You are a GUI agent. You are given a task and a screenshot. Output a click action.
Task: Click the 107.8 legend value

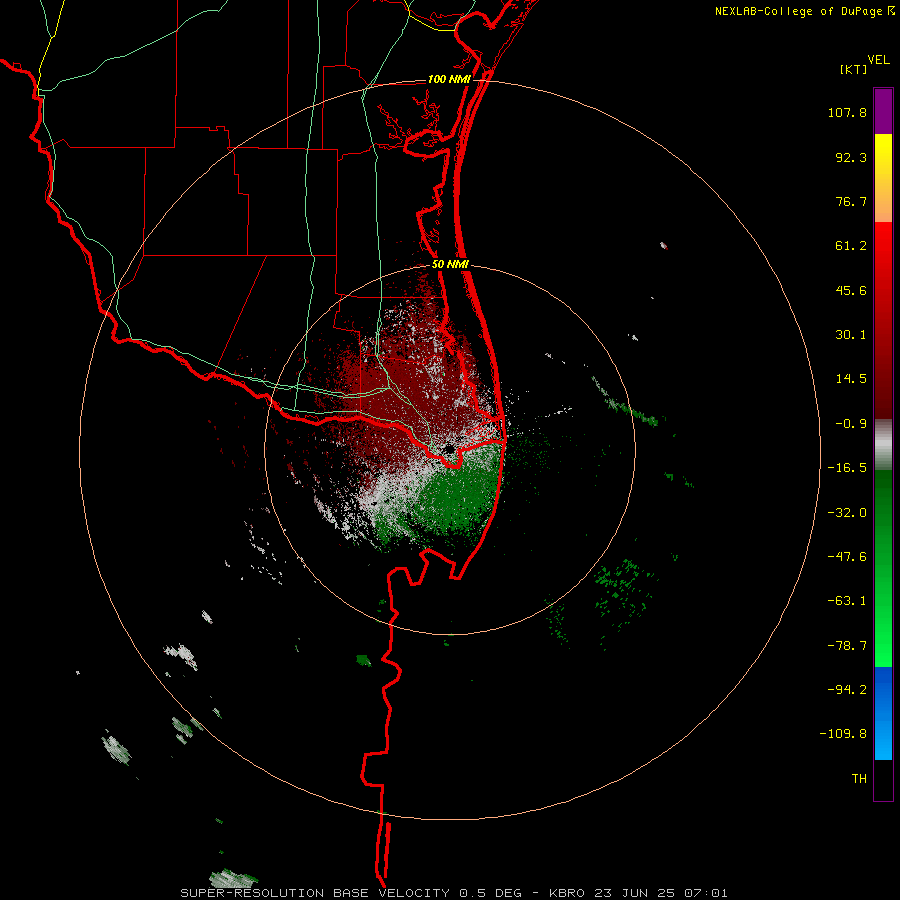pyautogui.click(x=847, y=112)
